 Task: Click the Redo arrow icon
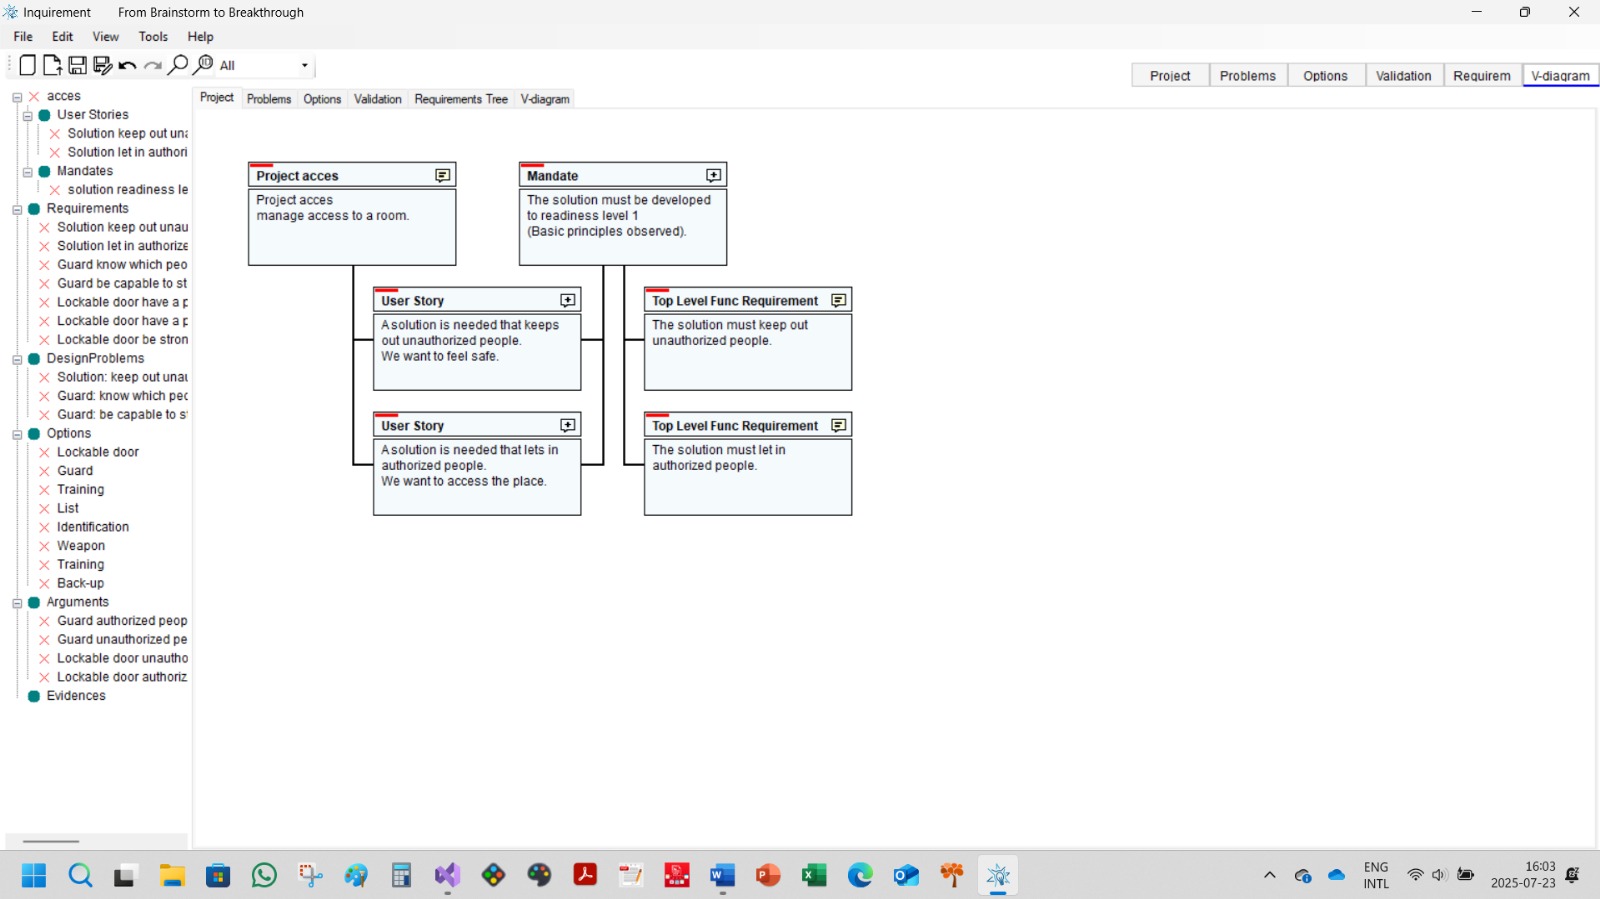point(152,66)
